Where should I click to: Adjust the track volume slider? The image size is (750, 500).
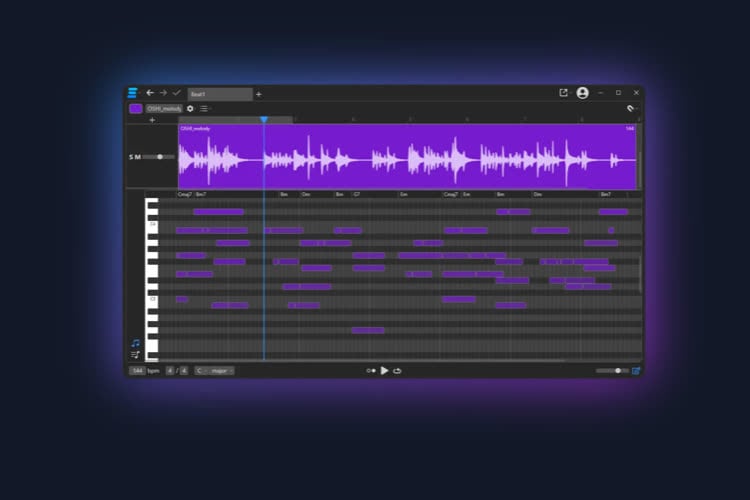coord(159,157)
